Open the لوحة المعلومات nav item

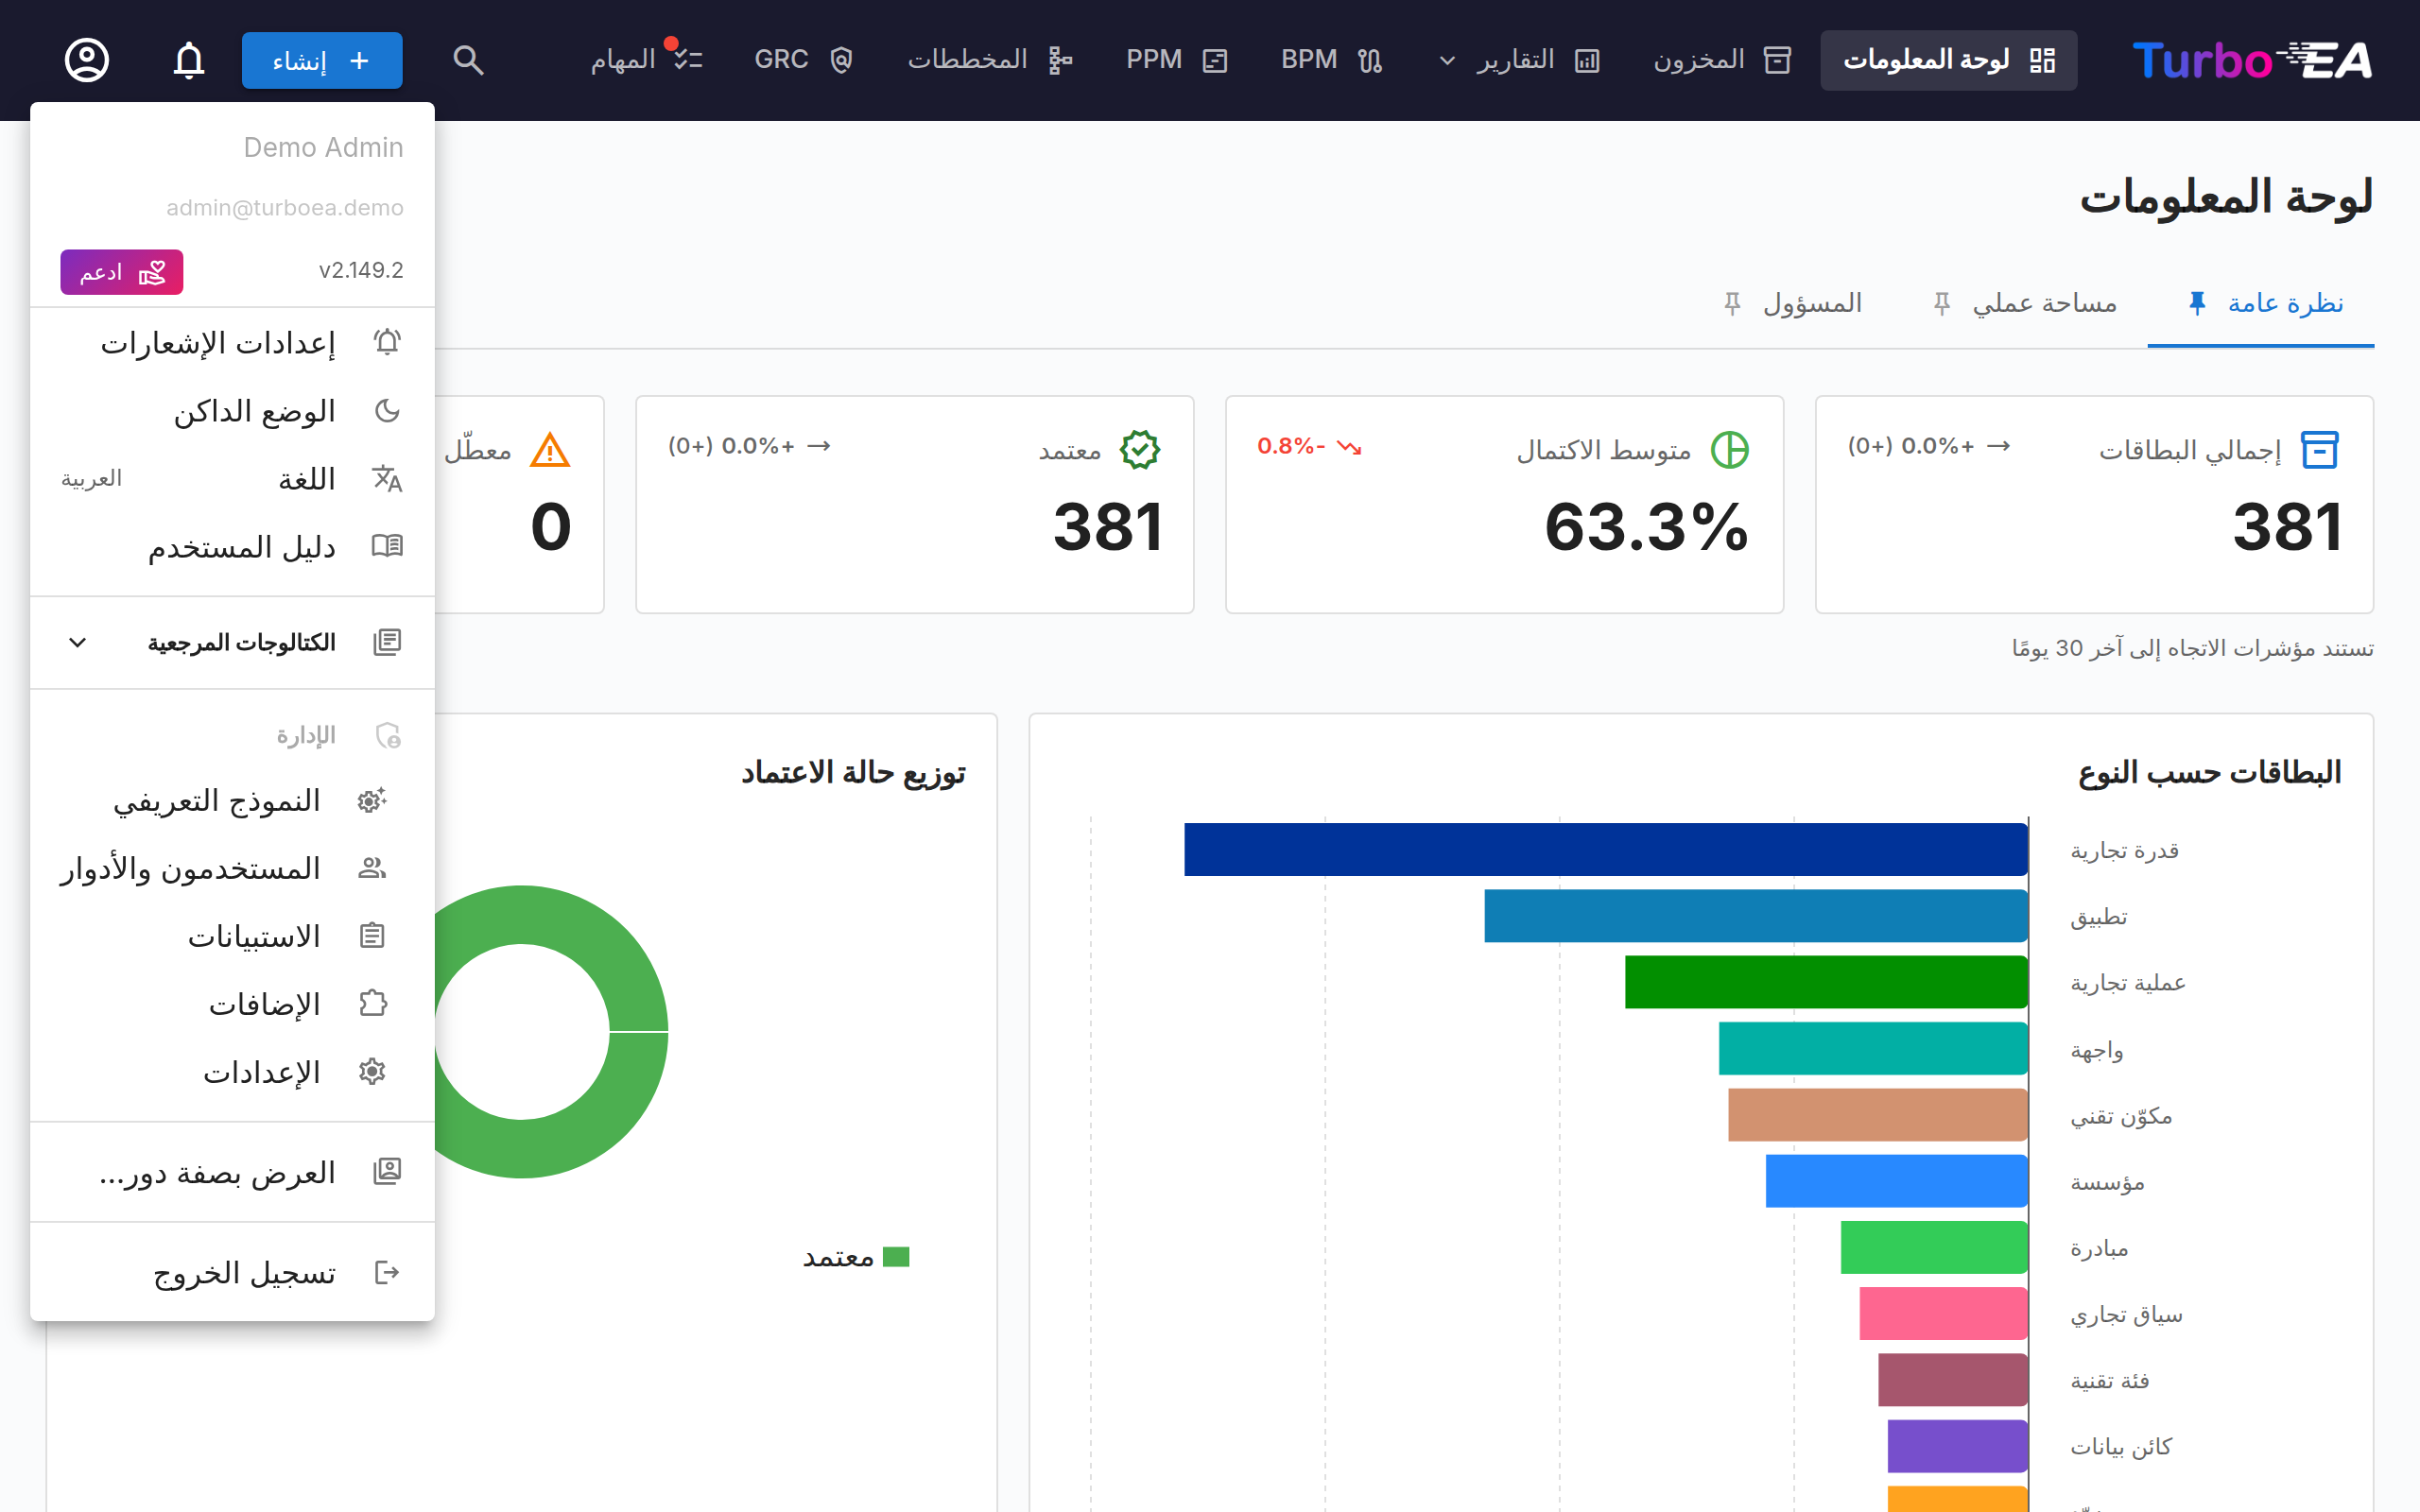click(x=1948, y=60)
